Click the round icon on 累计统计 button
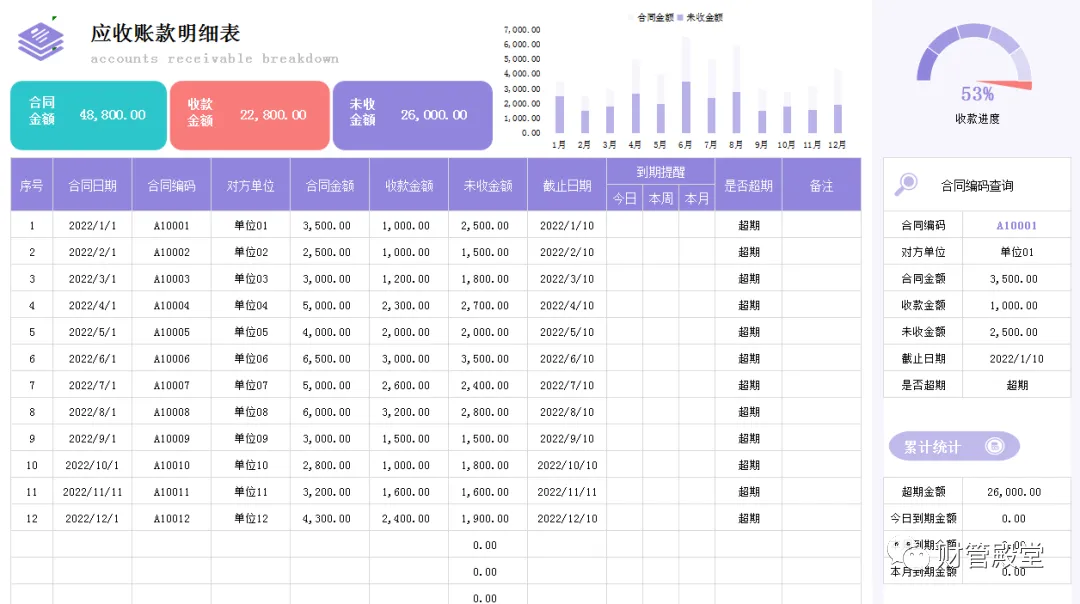The height and width of the screenshot is (604, 1080). (x=995, y=446)
